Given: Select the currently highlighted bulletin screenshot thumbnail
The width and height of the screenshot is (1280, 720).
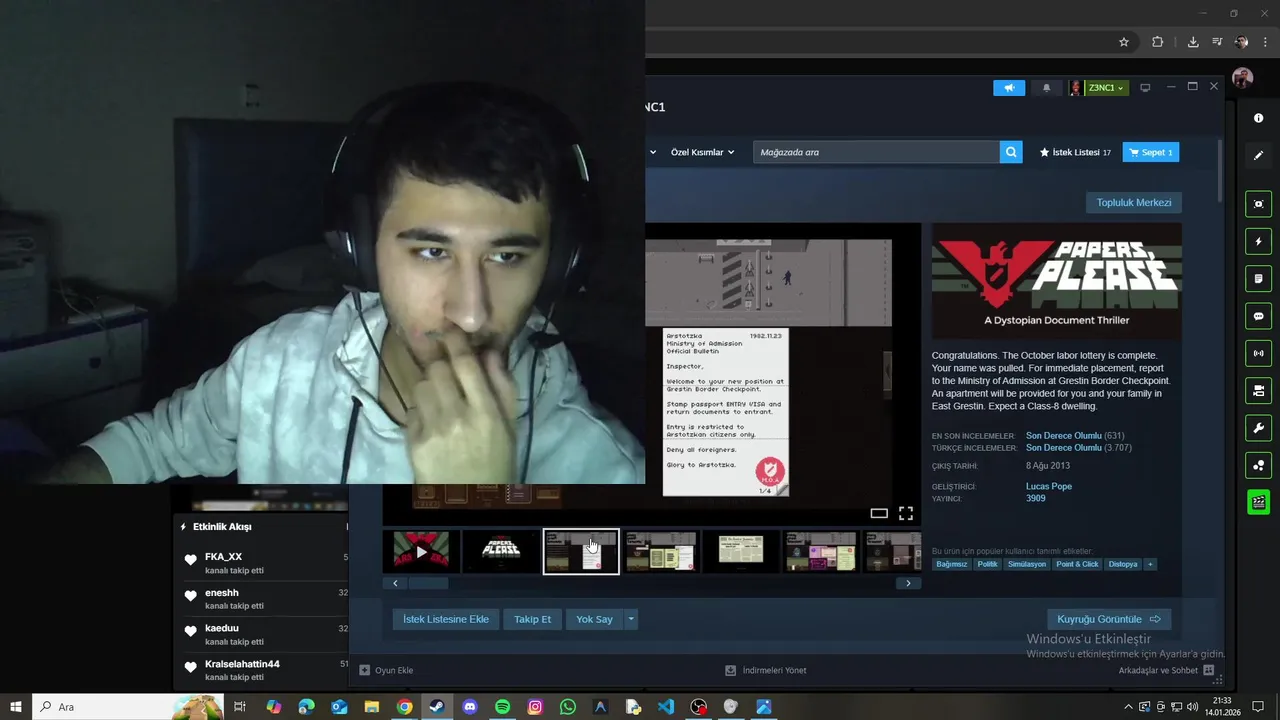Looking at the screenshot, I should 581,552.
